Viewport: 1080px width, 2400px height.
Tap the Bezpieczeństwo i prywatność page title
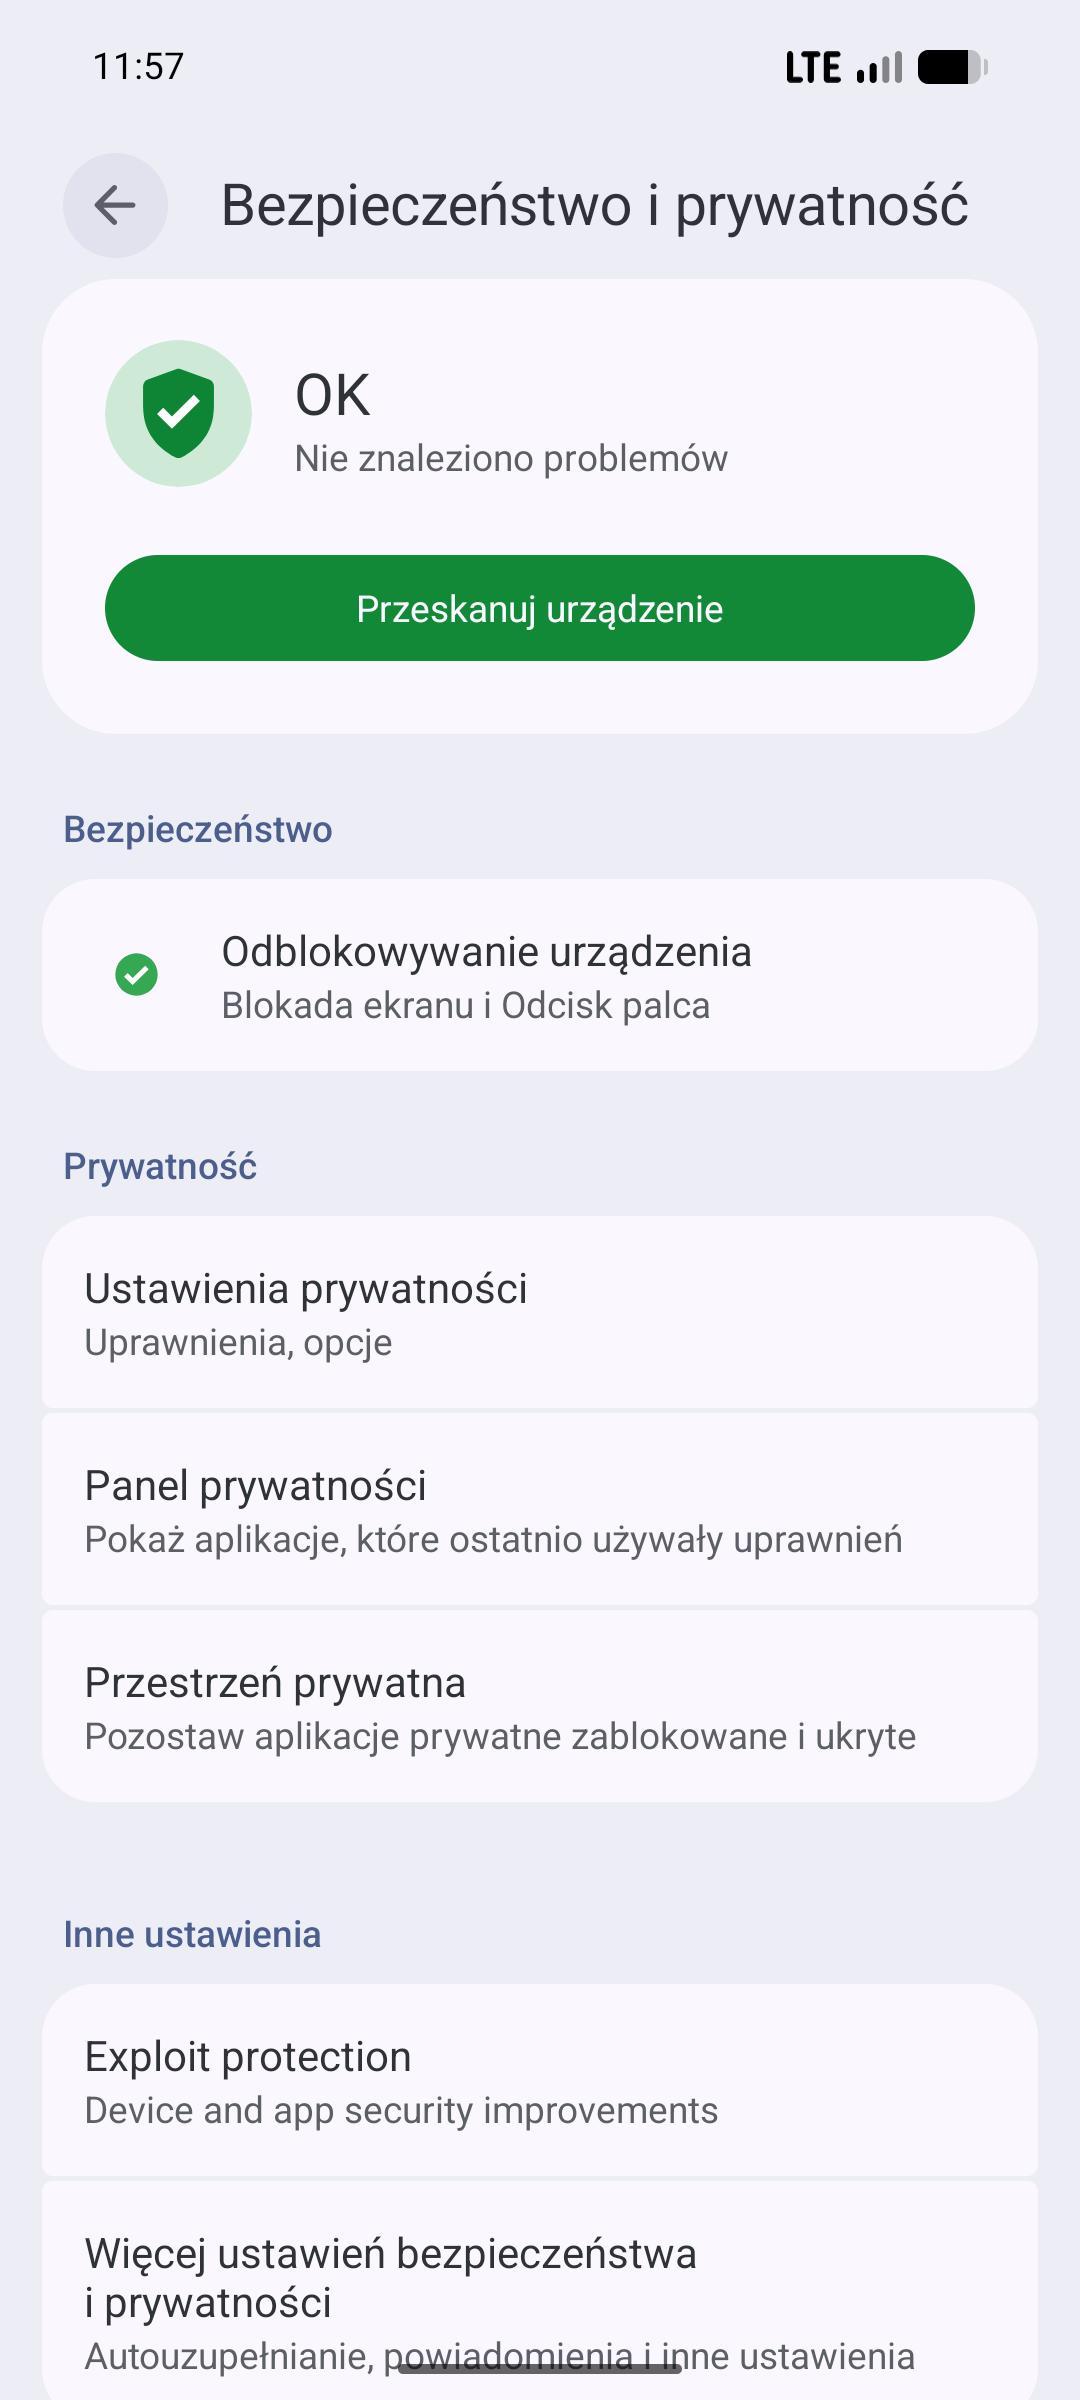(594, 206)
